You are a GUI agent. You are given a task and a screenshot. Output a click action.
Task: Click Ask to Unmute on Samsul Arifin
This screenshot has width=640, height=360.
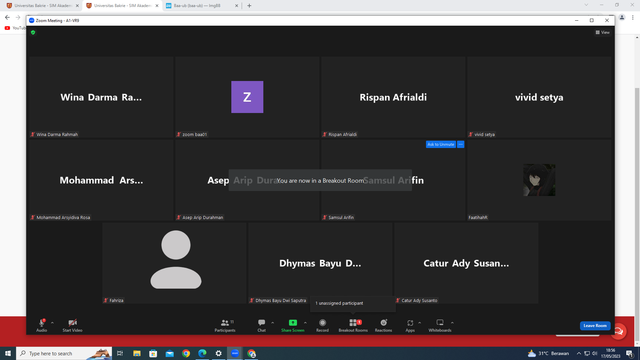441,144
